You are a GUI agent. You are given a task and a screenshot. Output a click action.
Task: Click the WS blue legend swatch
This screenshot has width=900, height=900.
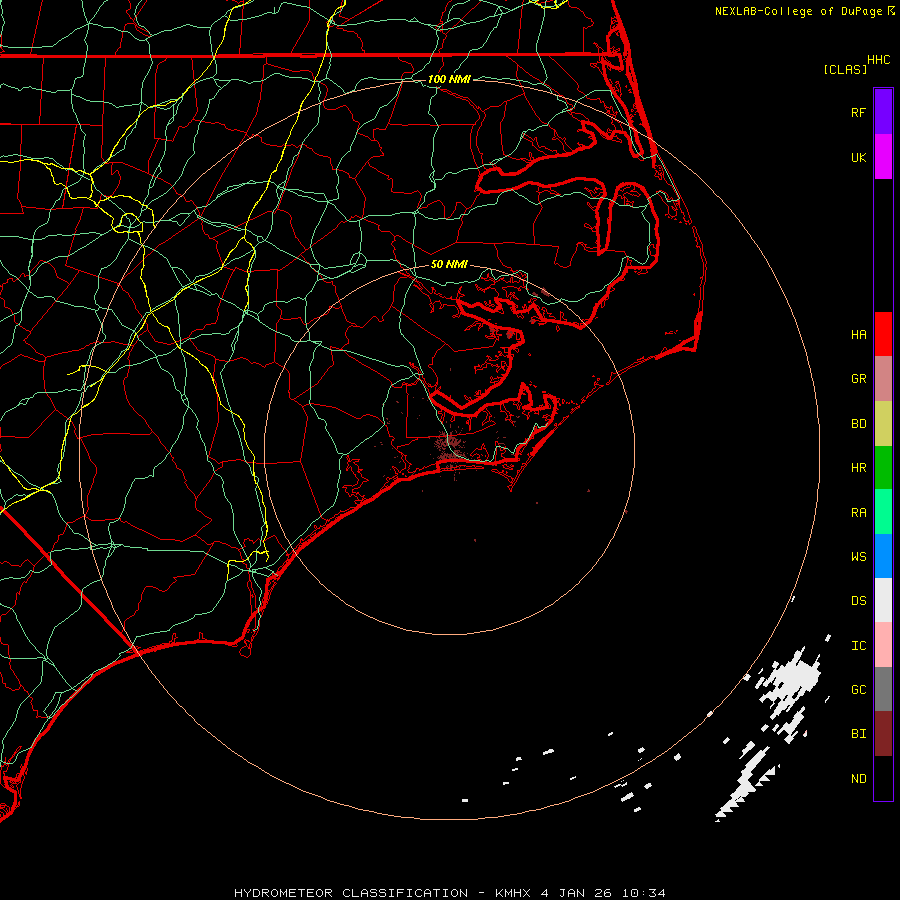[x=883, y=556]
